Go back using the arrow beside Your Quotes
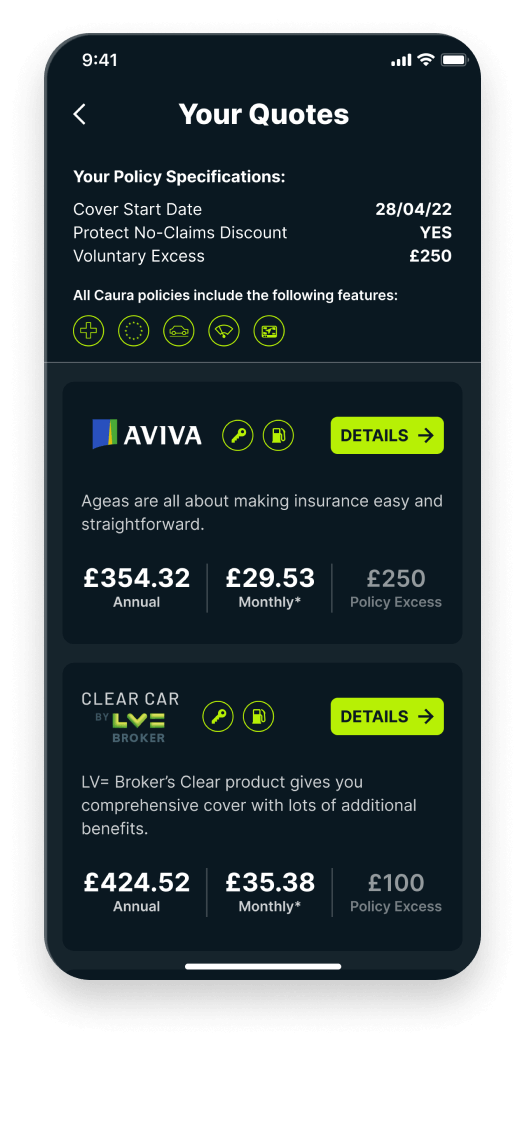The image size is (525, 1136). [x=80, y=114]
